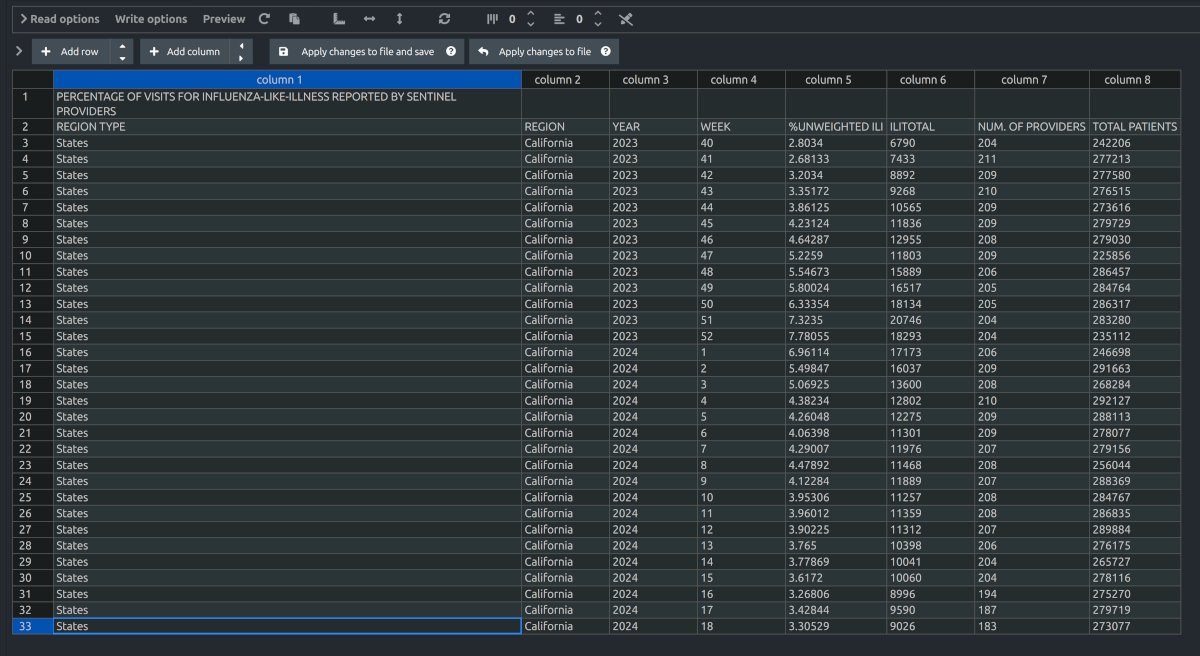Toggle the Add row above/below arrows
1200x656 pixels.
coord(122,51)
